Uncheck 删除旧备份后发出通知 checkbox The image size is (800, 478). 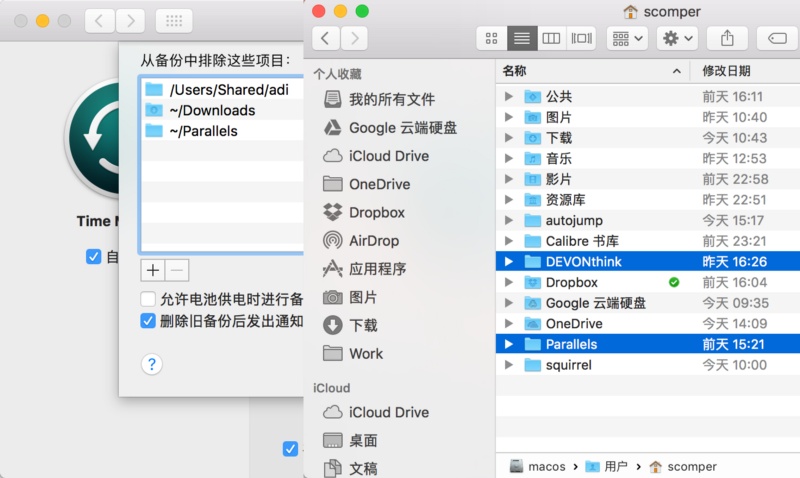pyautogui.click(x=148, y=321)
